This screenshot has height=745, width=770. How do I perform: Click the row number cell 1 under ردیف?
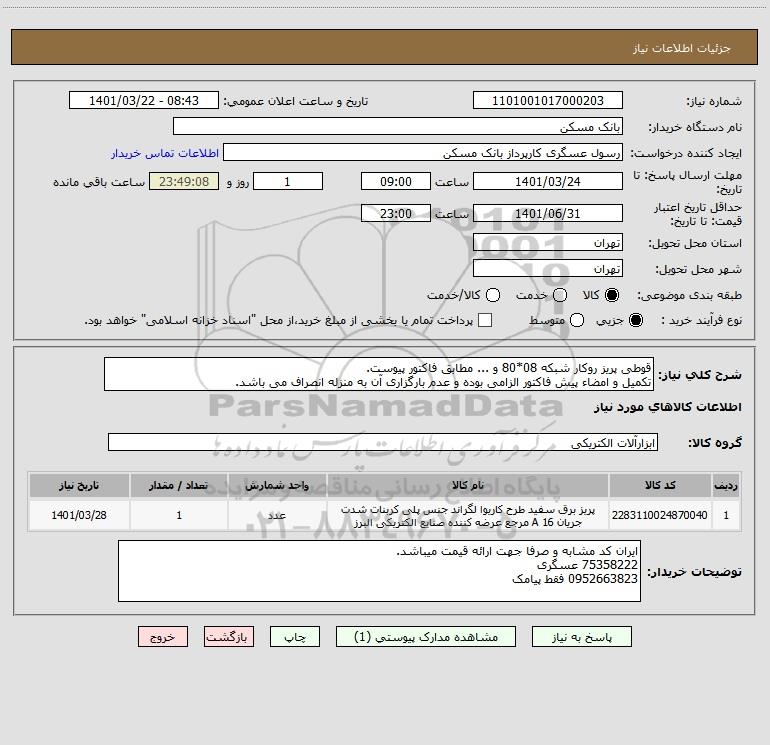[726, 515]
